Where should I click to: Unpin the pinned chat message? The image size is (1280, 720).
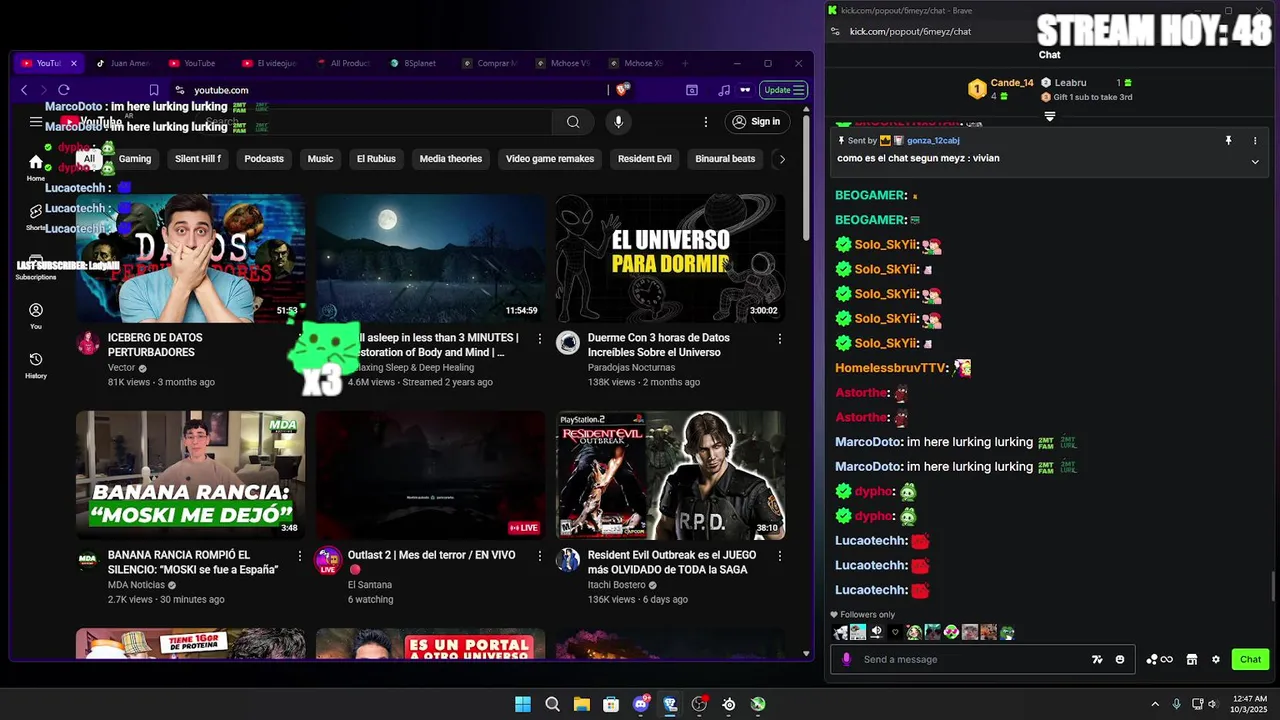pos(1228,141)
